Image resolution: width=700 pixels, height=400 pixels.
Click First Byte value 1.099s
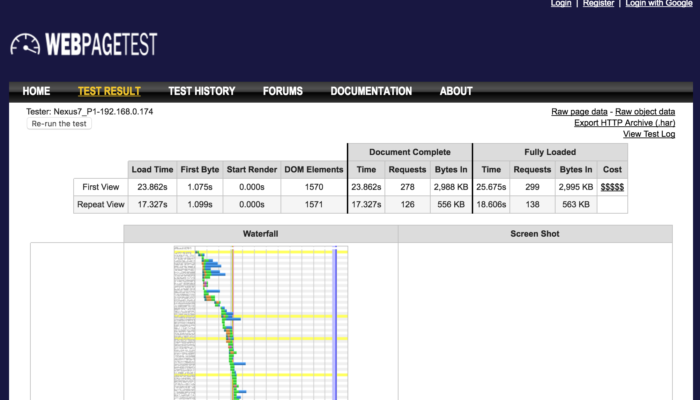point(200,204)
